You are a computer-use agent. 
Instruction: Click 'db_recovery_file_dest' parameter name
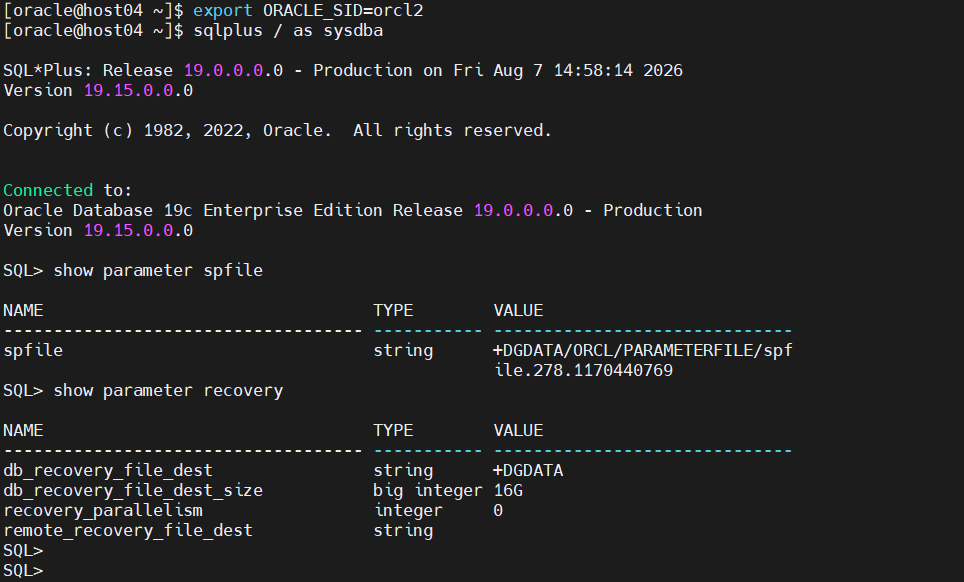point(108,471)
